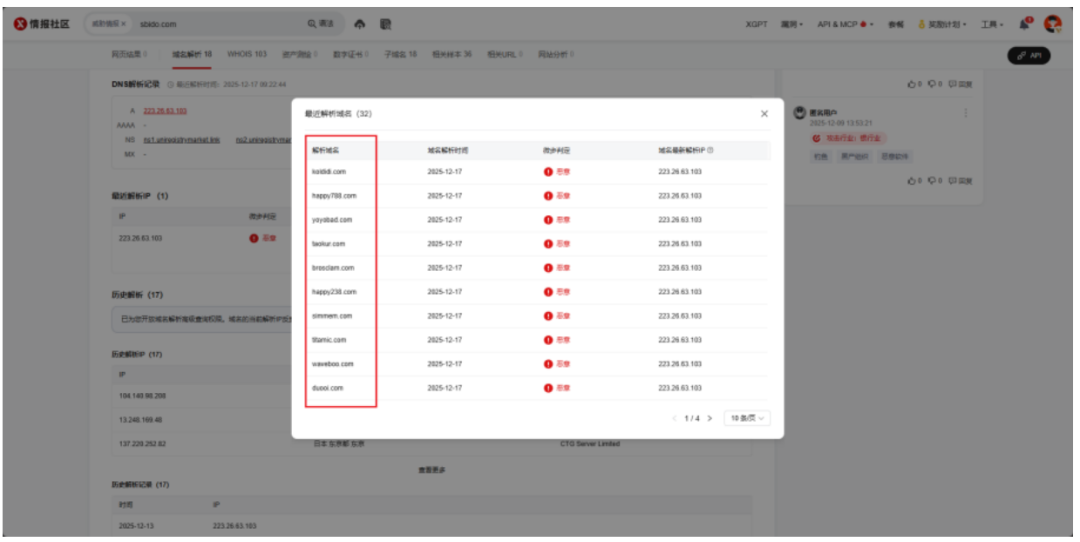Switch to the 子域名 18 tab
The width and height of the screenshot is (1080, 542).
pyautogui.click(x=400, y=54)
